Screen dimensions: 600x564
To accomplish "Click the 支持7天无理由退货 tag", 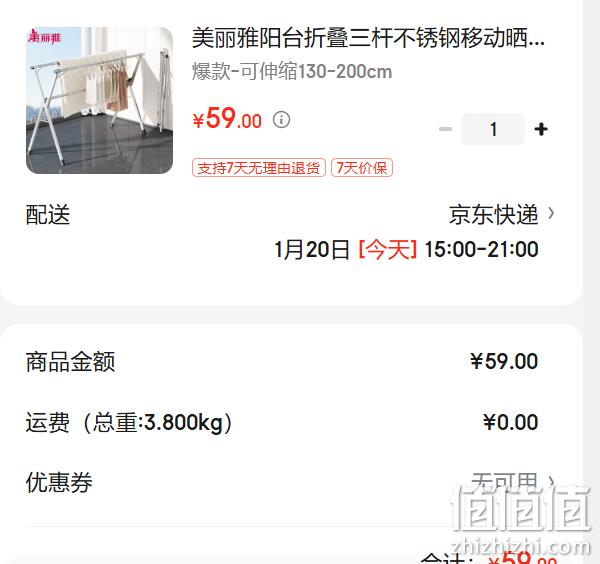I will [259, 168].
